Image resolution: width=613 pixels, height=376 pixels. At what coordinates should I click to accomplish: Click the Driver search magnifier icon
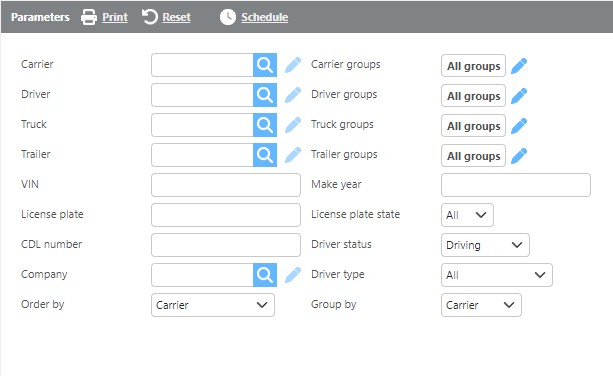coord(265,95)
